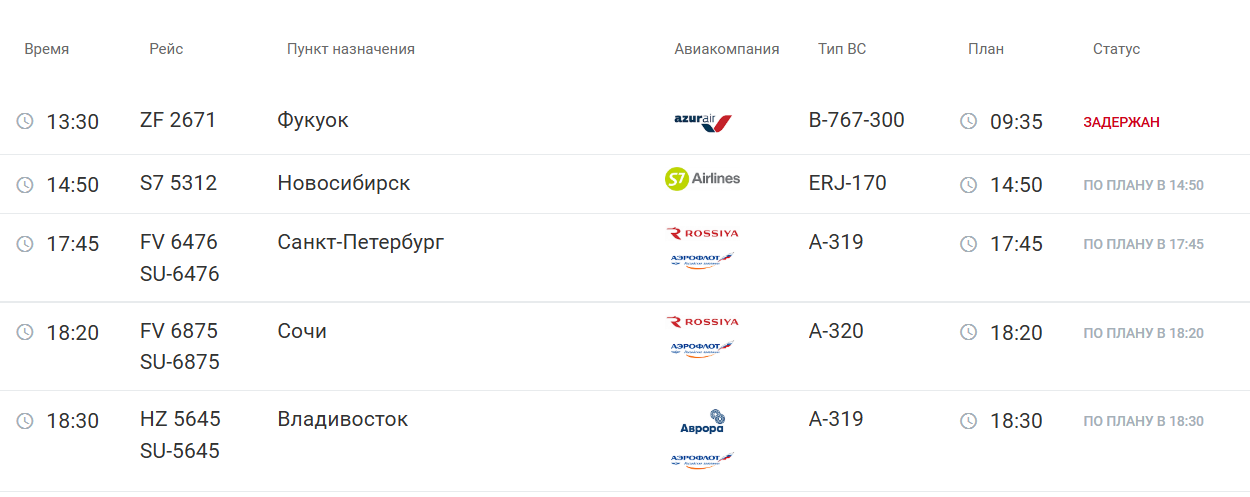Screen dimensions: 1250x497
Task: Click codeshare flight number SU-6875
Action: click(179, 362)
